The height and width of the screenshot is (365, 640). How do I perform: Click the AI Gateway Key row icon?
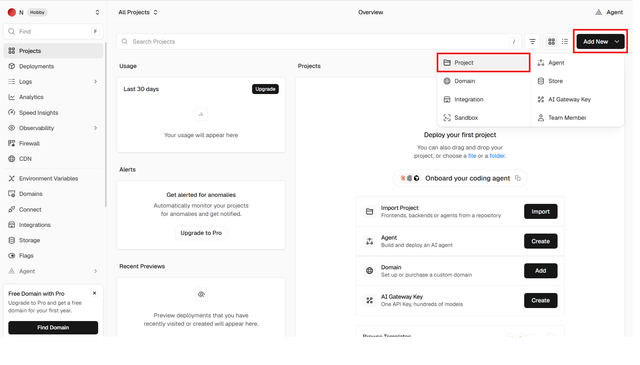[369, 300]
